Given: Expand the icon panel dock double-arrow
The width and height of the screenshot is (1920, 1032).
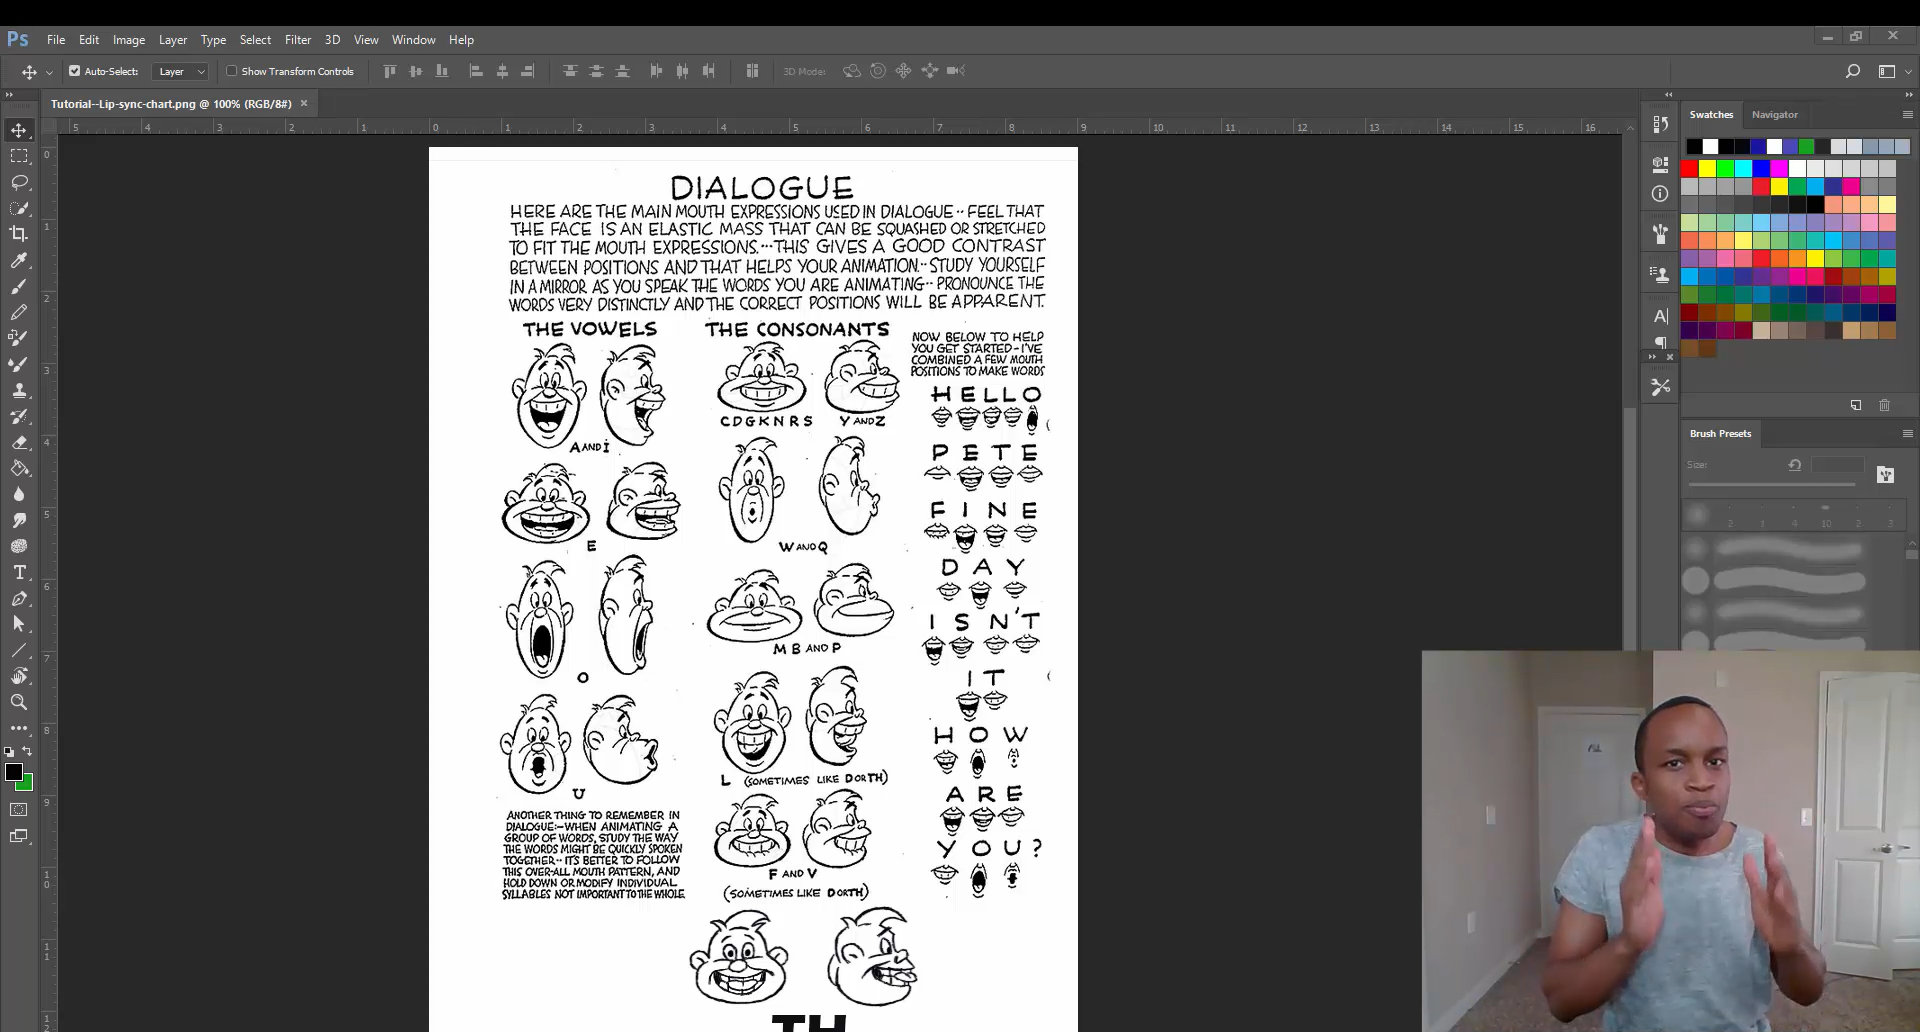Looking at the screenshot, I should coord(1668,94).
